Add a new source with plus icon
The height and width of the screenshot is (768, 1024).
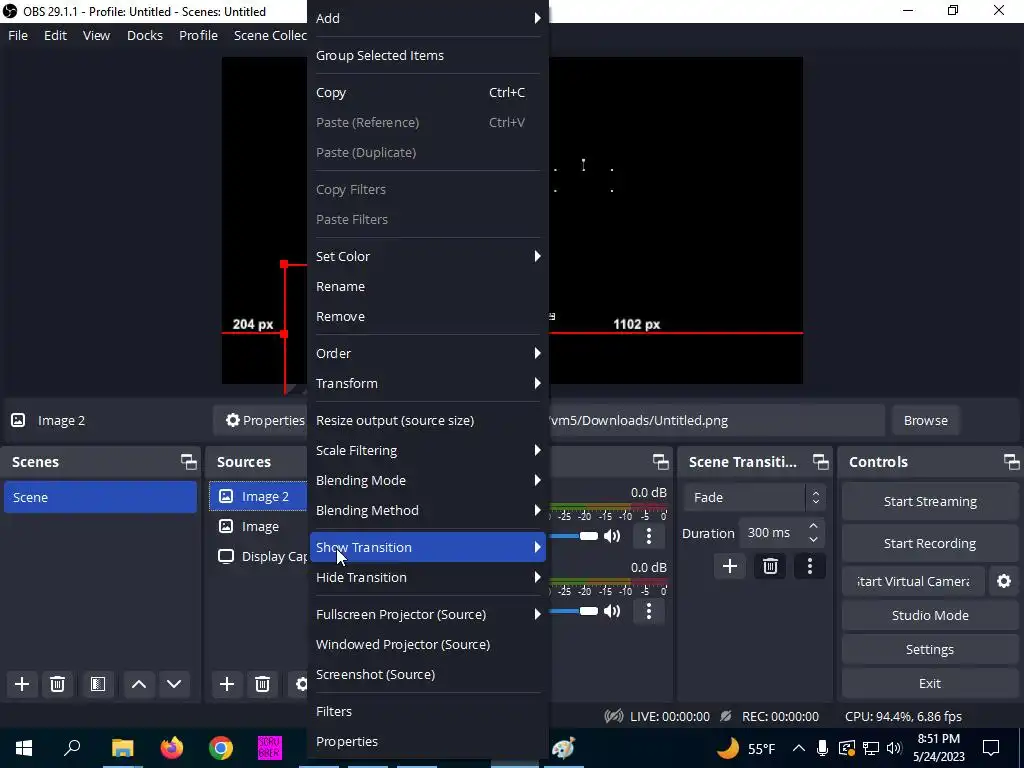[227, 684]
